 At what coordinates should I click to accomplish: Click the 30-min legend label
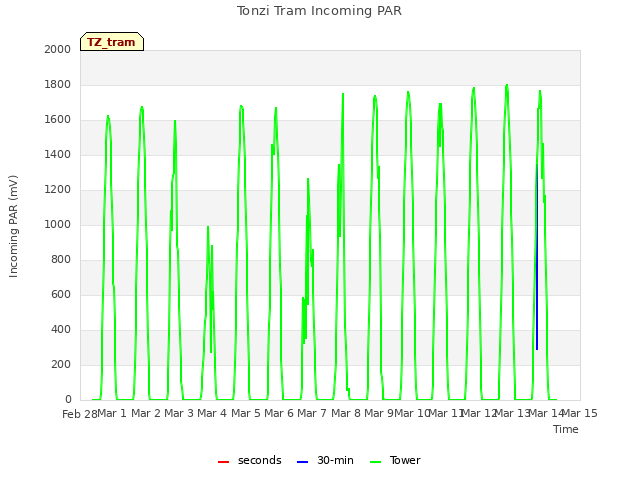335,460
